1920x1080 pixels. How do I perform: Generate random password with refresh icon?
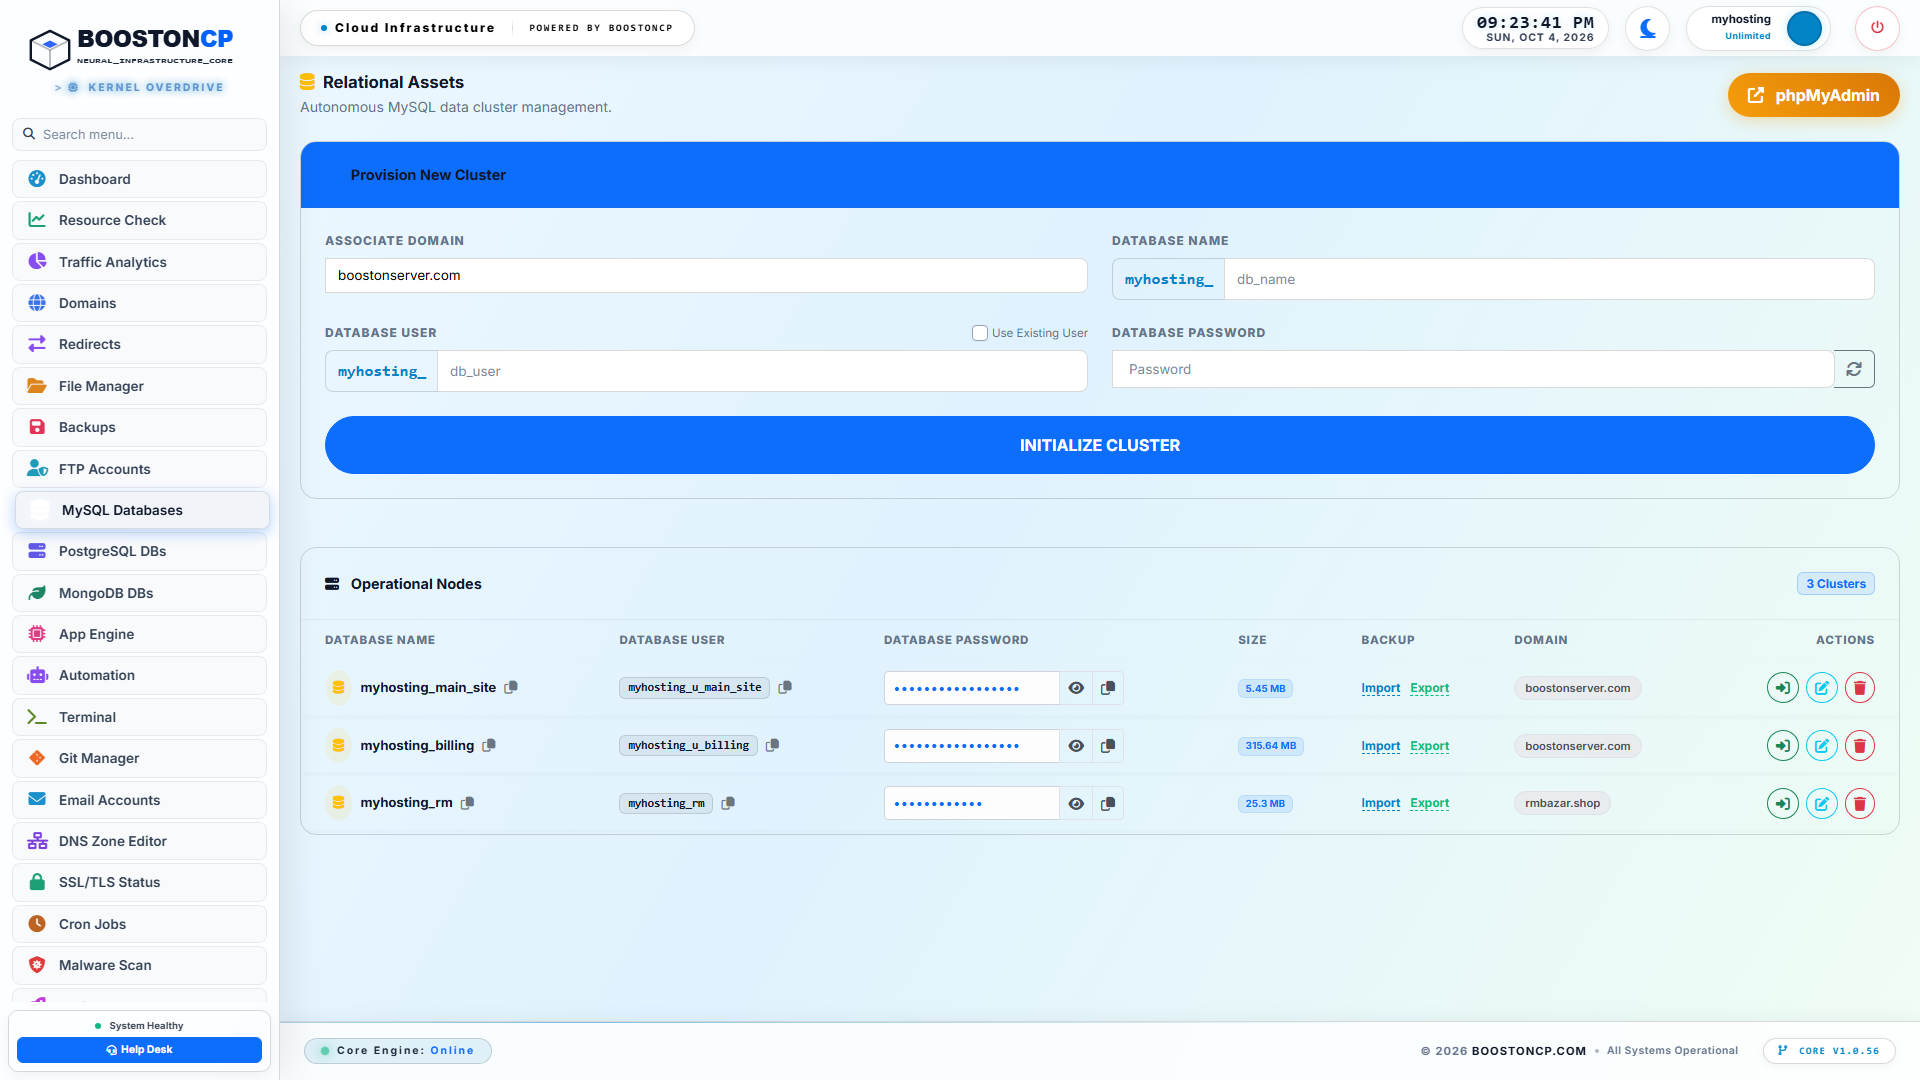pos(1854,369)
